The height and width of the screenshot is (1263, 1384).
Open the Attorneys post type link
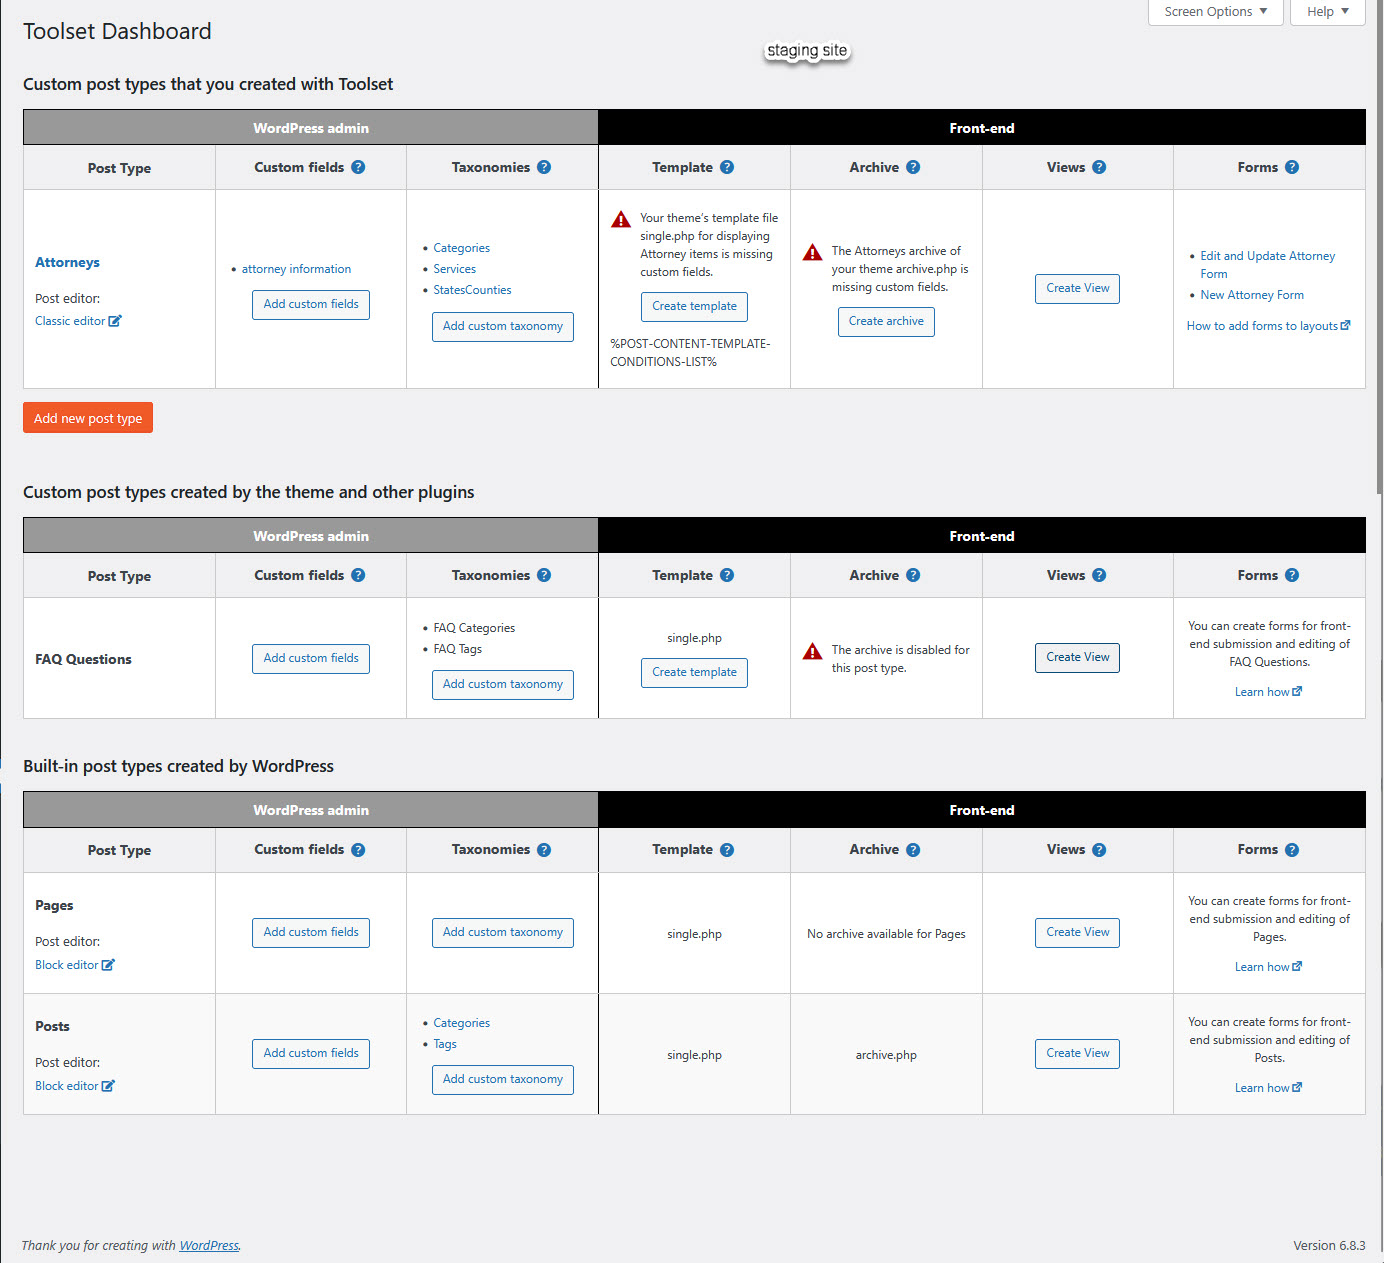click(67, 263)
